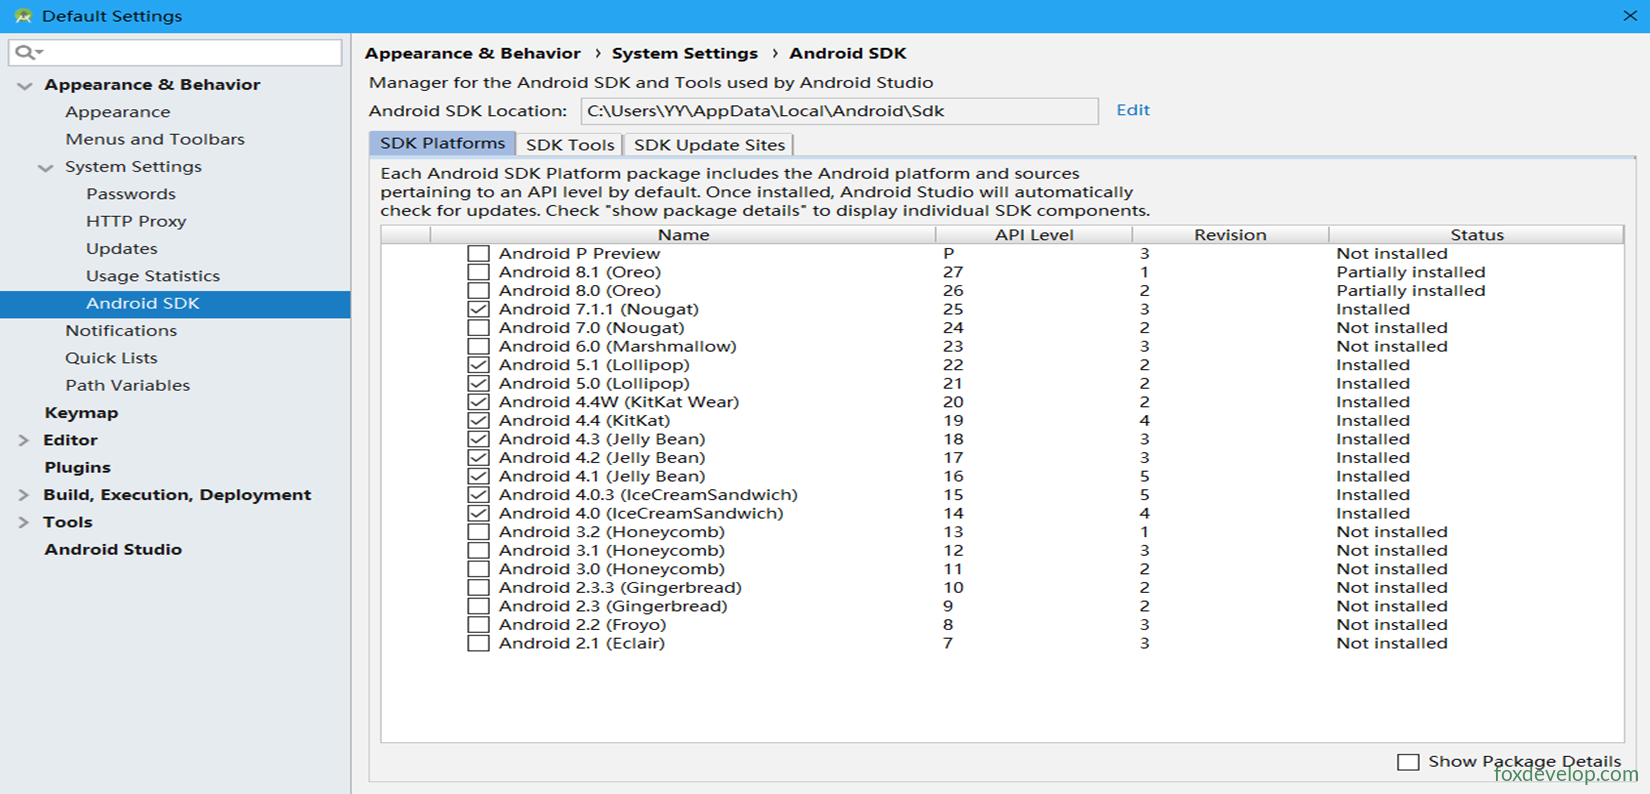Check the Android 8.1 (Oreo) box
Screen dimensions: 1650x794
(x=478, y=272)
